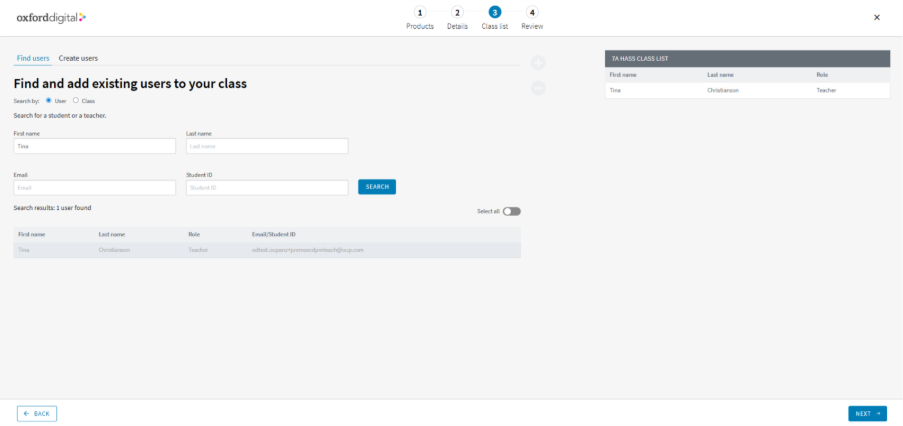Click the Oxford Digital logo
This screenshot has height=426, width=903.
51,17
